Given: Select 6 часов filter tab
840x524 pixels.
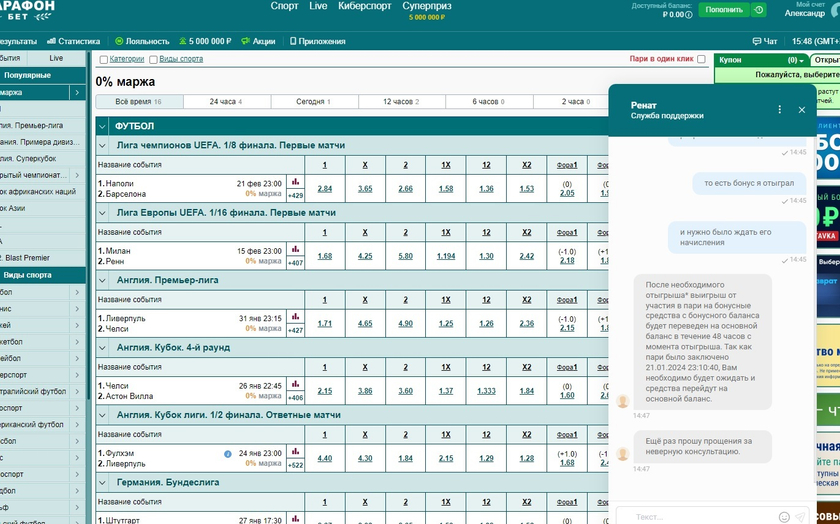Looking at the screenshot, I should tap(489, 101).
